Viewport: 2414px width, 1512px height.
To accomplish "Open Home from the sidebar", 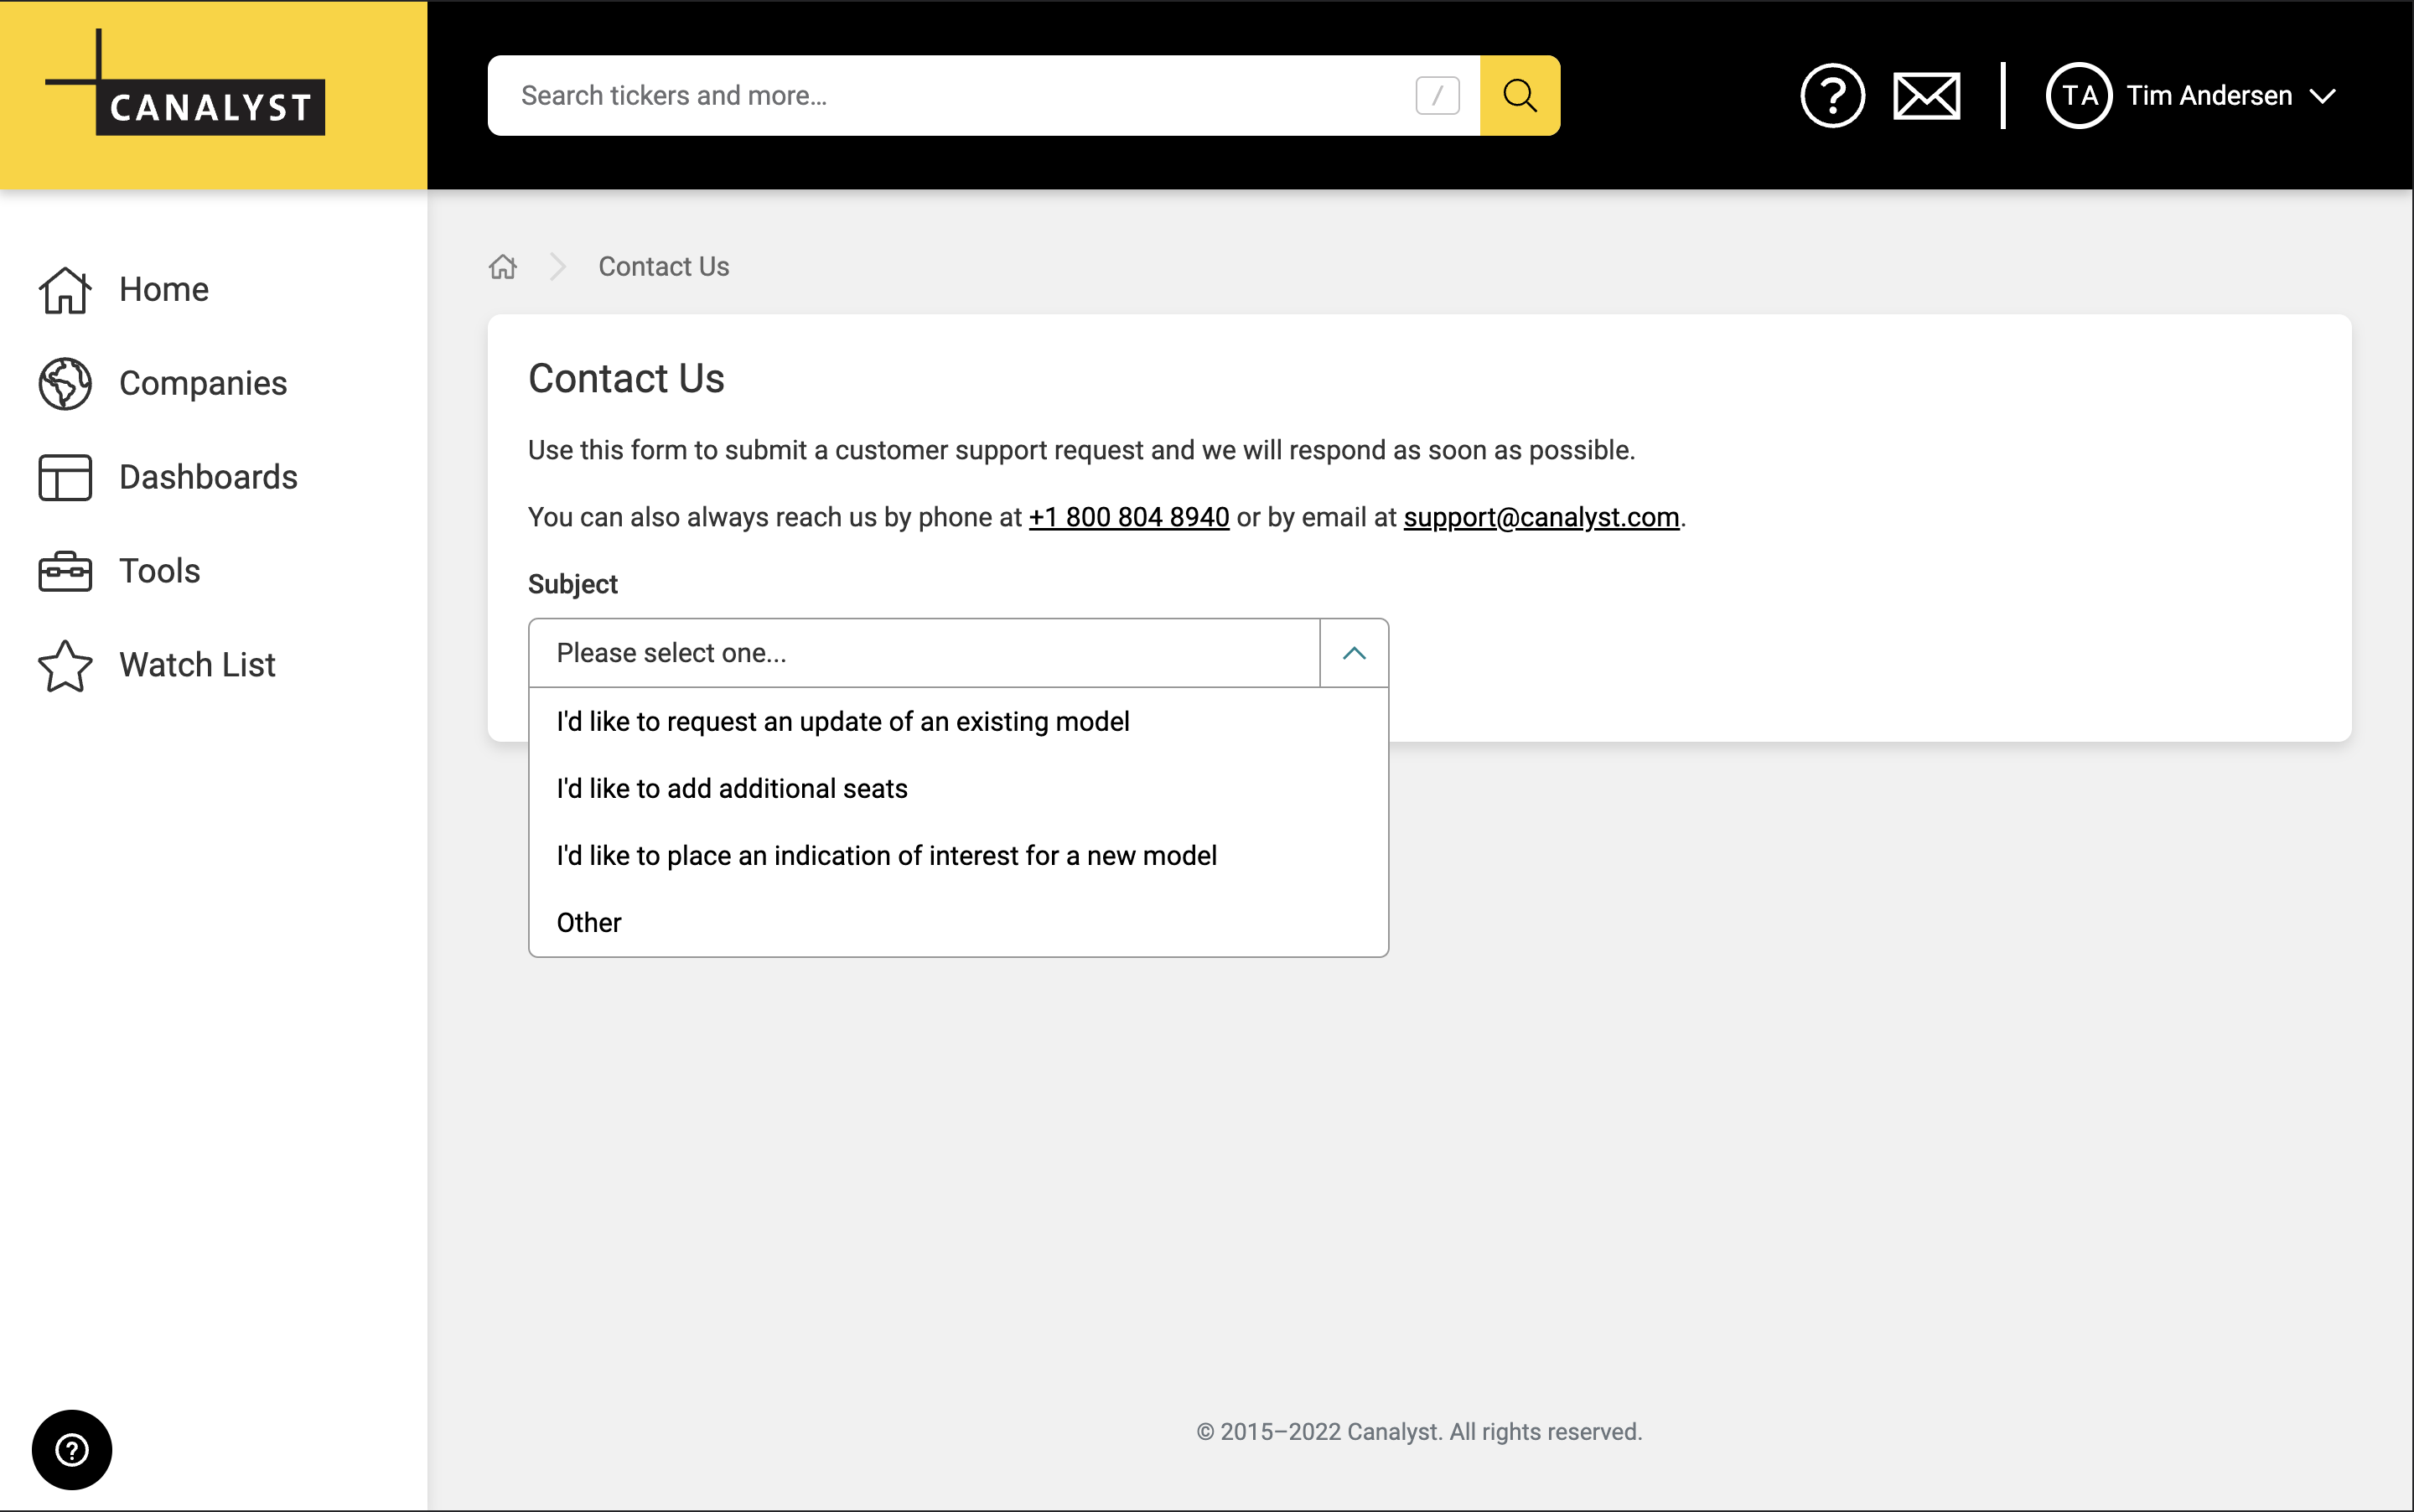I will [x=163, y=290].
